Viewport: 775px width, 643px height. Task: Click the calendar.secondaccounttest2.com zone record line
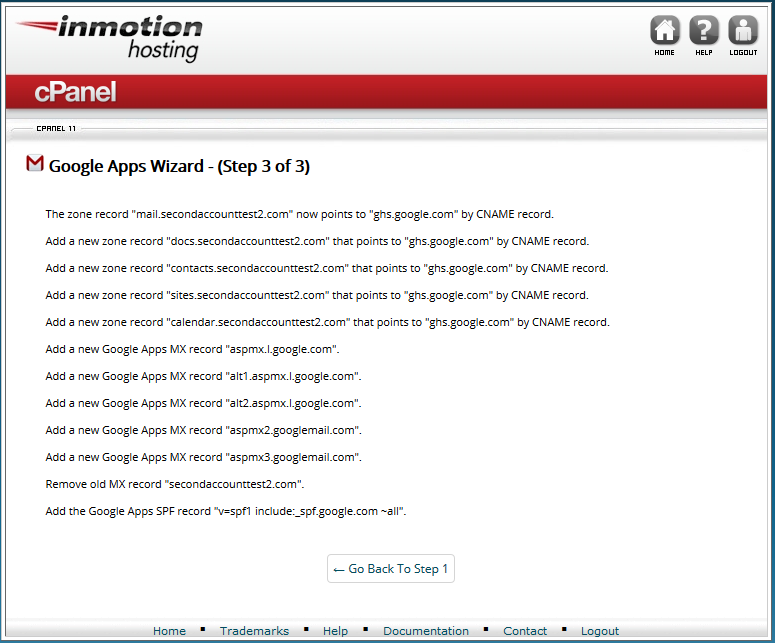(328, 322)
